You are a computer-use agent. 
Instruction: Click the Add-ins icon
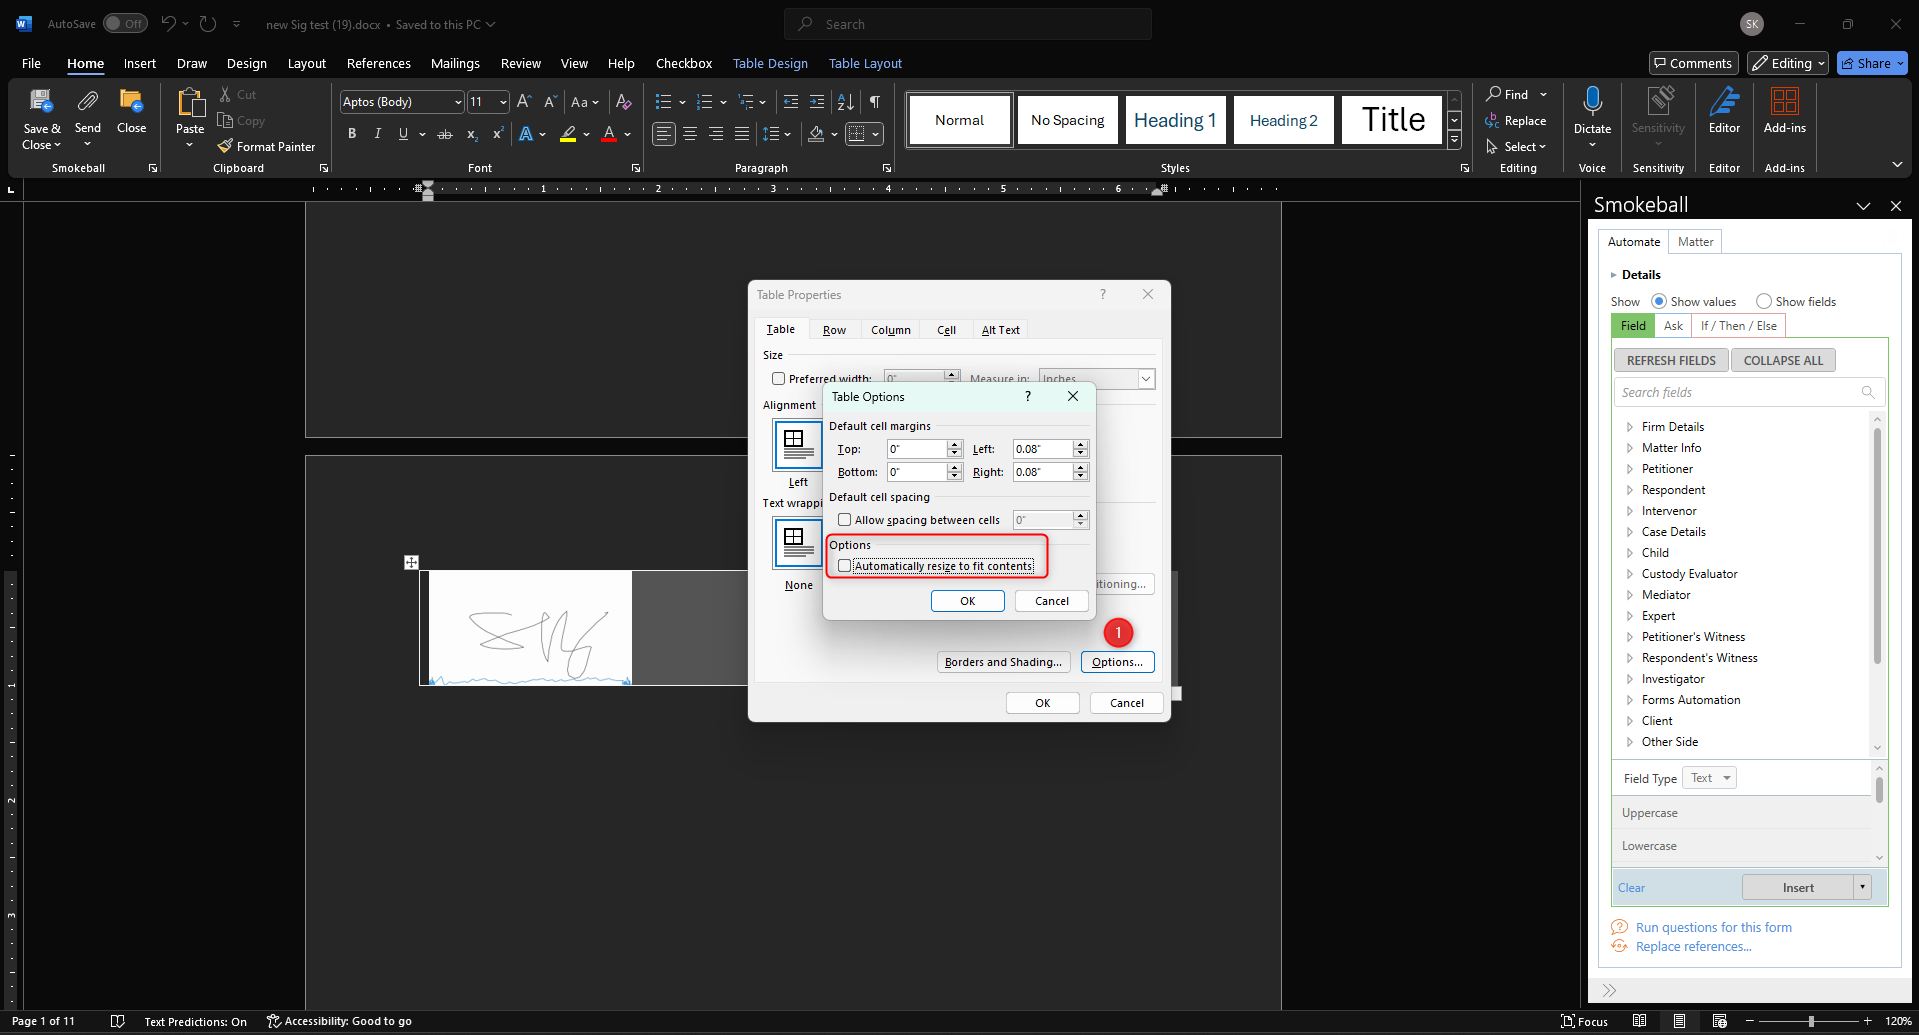(1784, 110)
